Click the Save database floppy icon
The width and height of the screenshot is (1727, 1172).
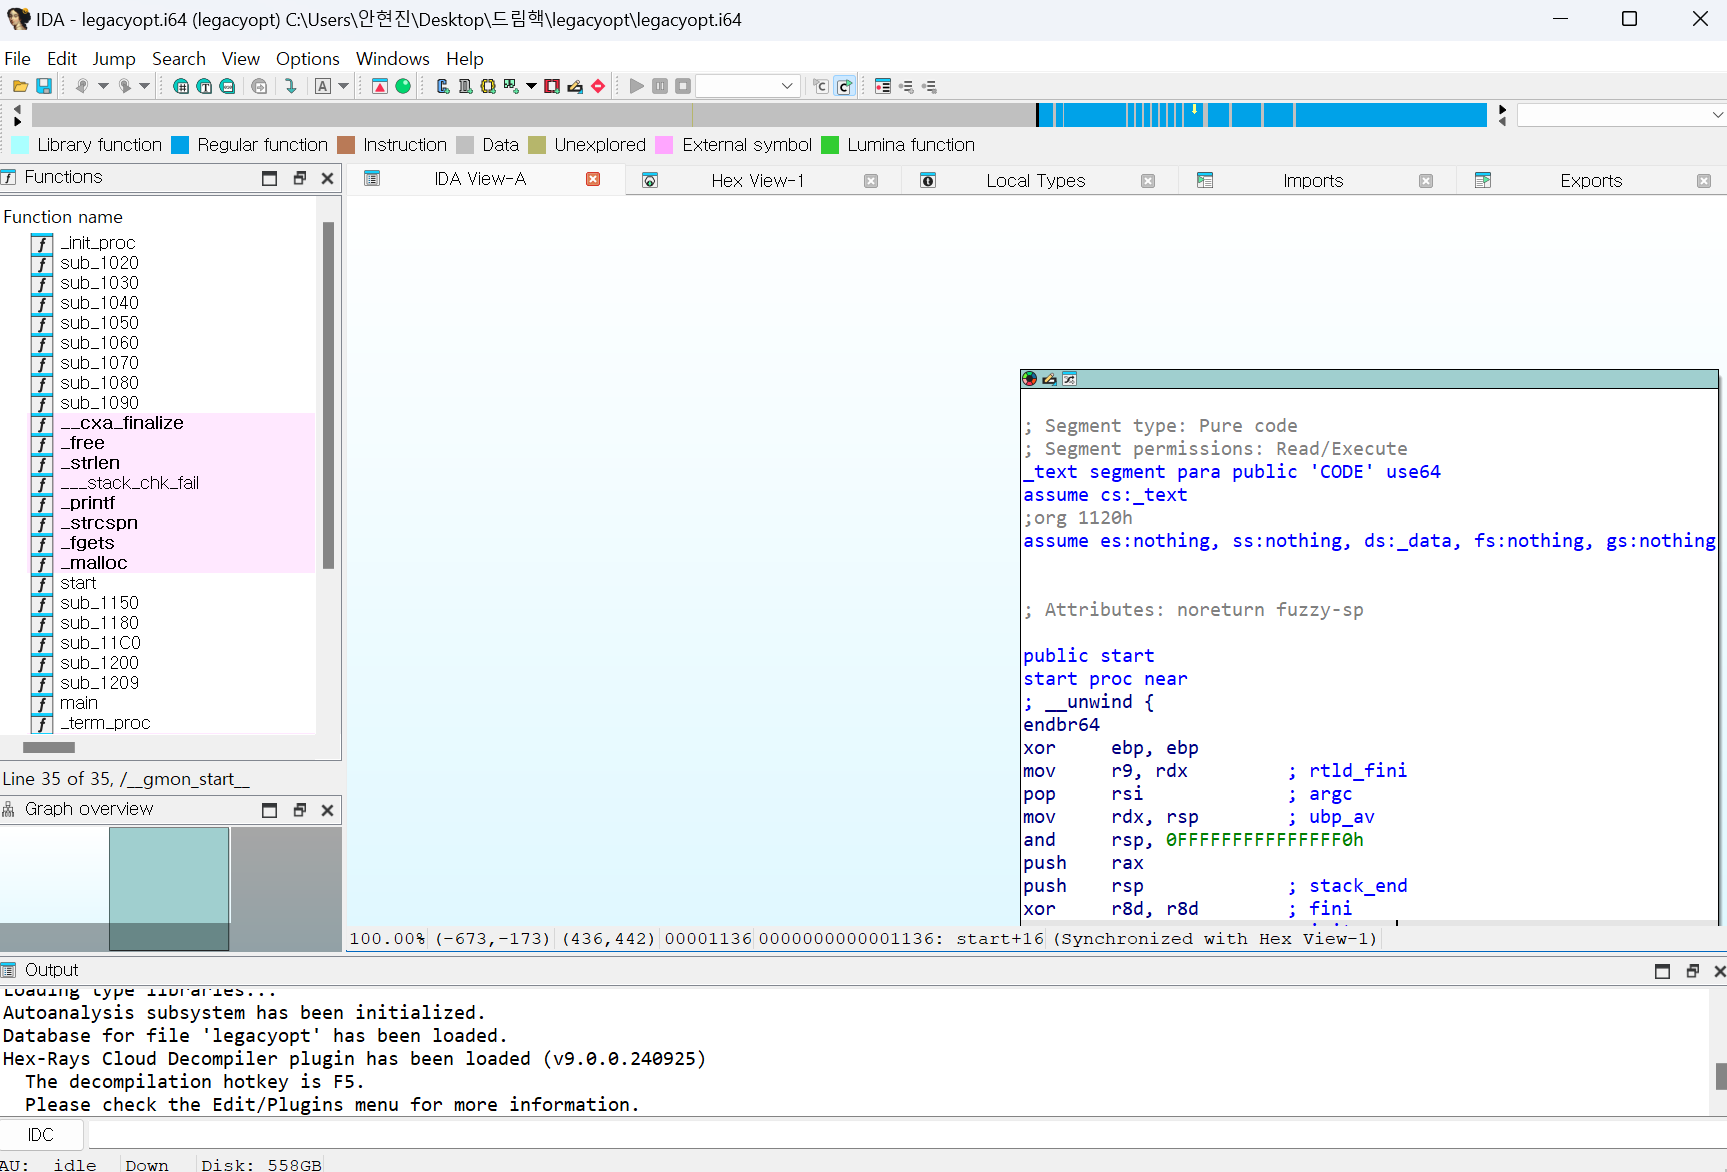point(44,86)
